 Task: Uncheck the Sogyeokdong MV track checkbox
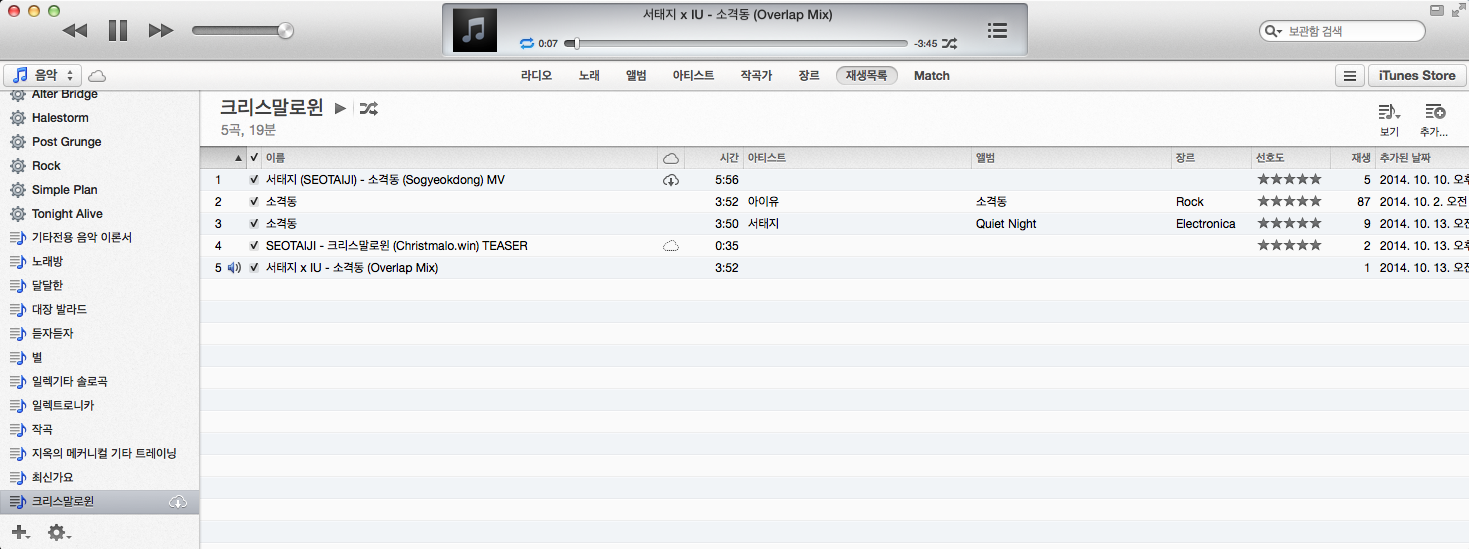click(x=254, y=180)
